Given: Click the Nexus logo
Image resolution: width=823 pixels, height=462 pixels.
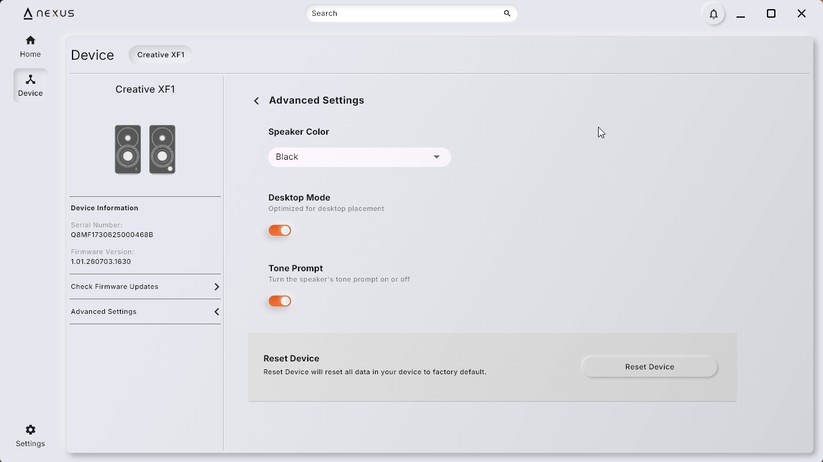Looking at the screenshot, I should pos(49,14).
